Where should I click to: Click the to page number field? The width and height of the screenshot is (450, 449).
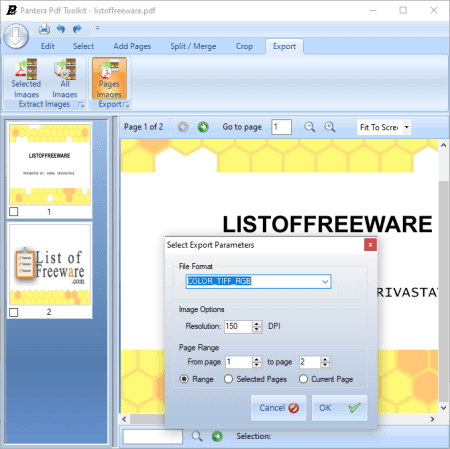310,362
